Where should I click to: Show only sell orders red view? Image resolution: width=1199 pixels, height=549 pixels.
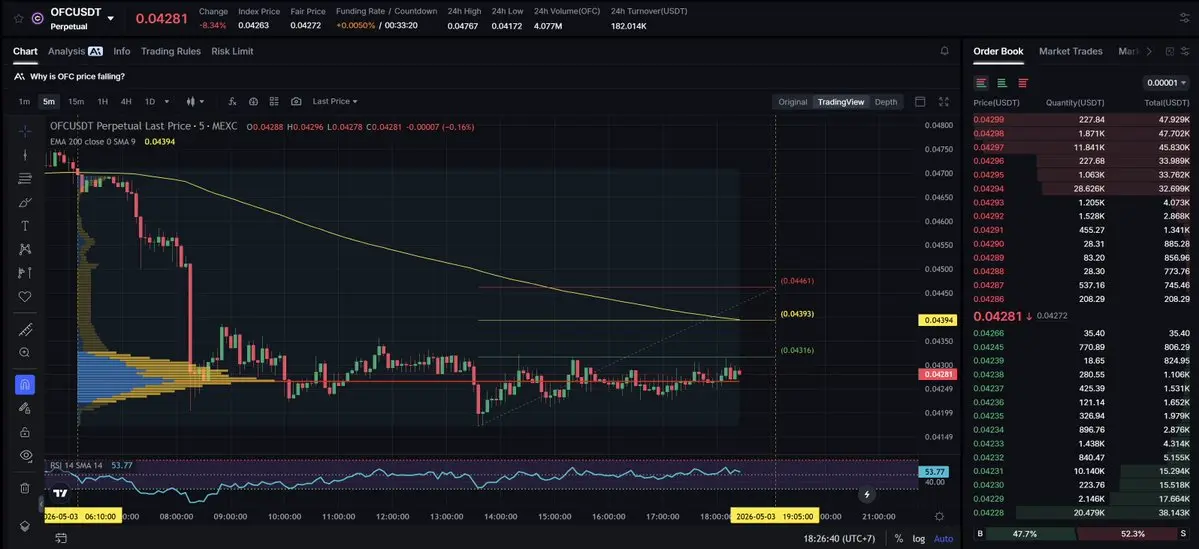(x=1022, y=83)
